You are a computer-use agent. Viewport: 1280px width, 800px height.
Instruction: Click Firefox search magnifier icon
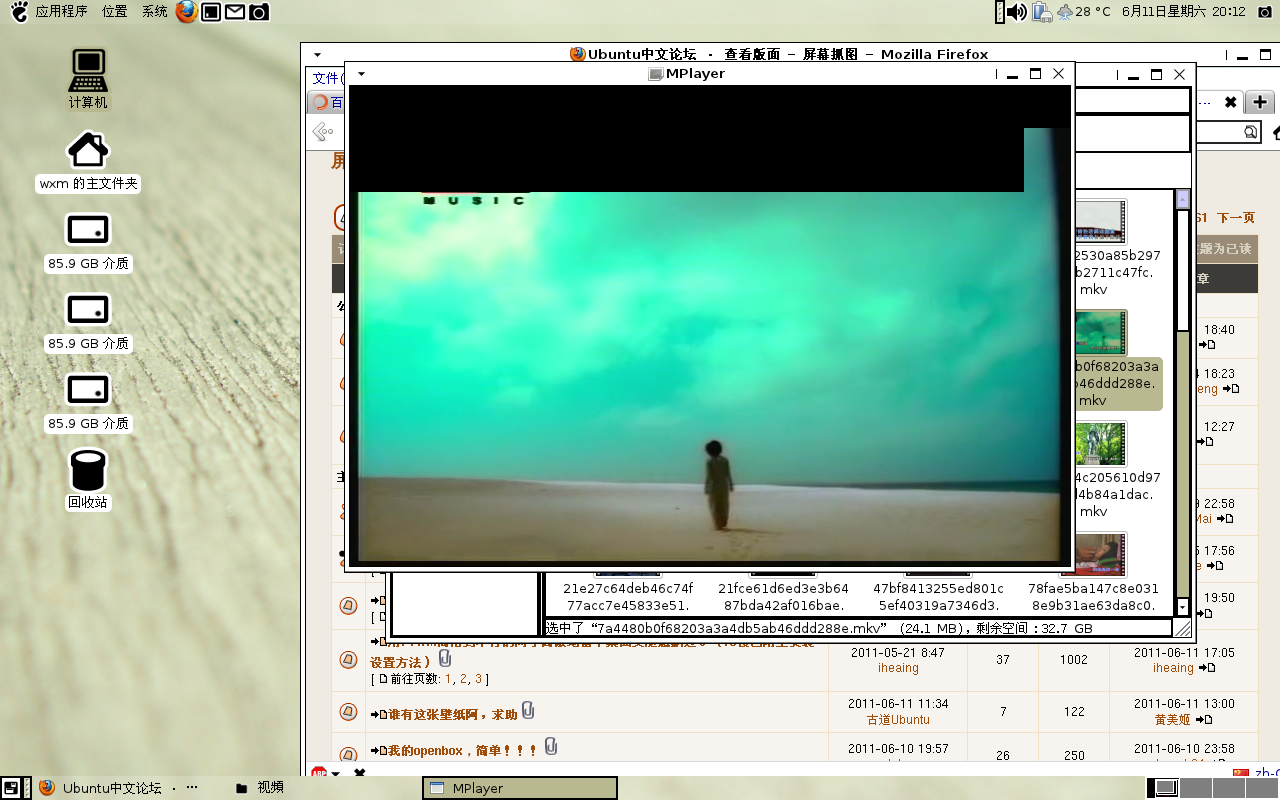1250,132
